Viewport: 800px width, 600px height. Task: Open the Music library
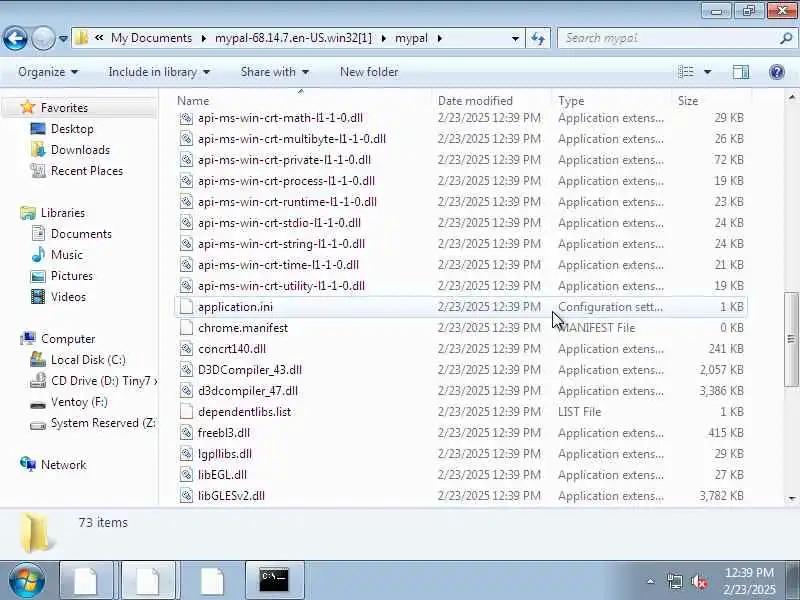pos(66,255)
